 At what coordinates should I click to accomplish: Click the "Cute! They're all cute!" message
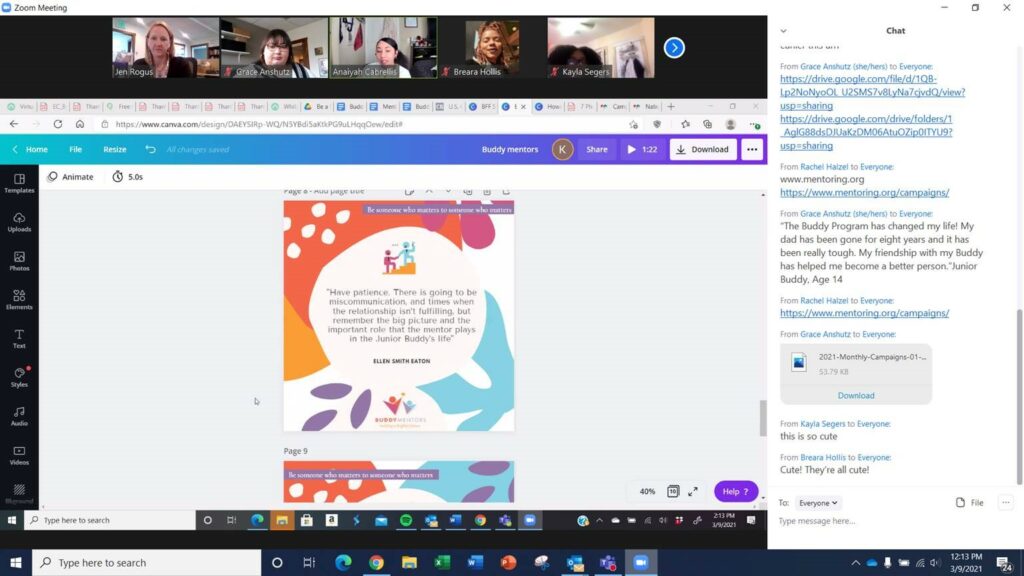824,470
